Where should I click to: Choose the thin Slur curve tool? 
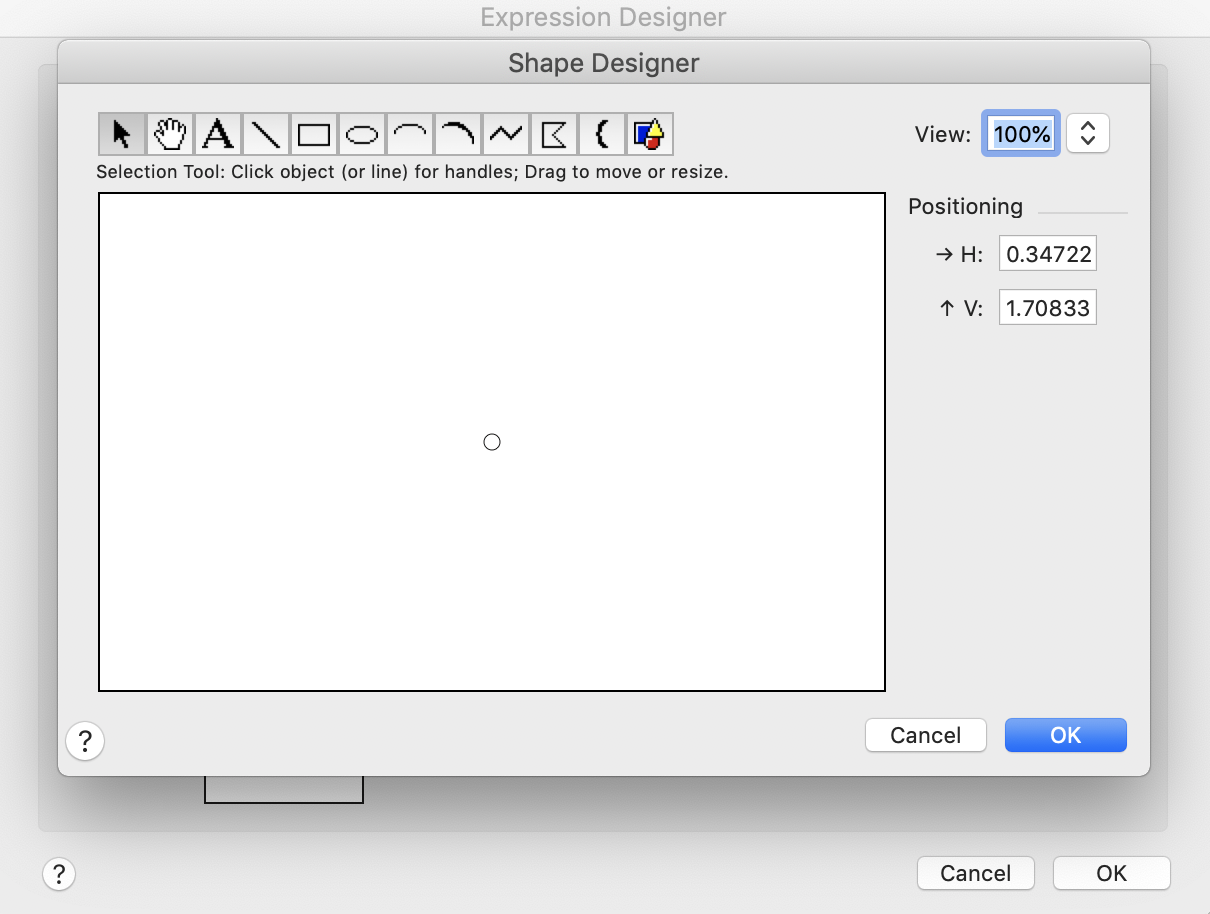(x=410, y=134)
